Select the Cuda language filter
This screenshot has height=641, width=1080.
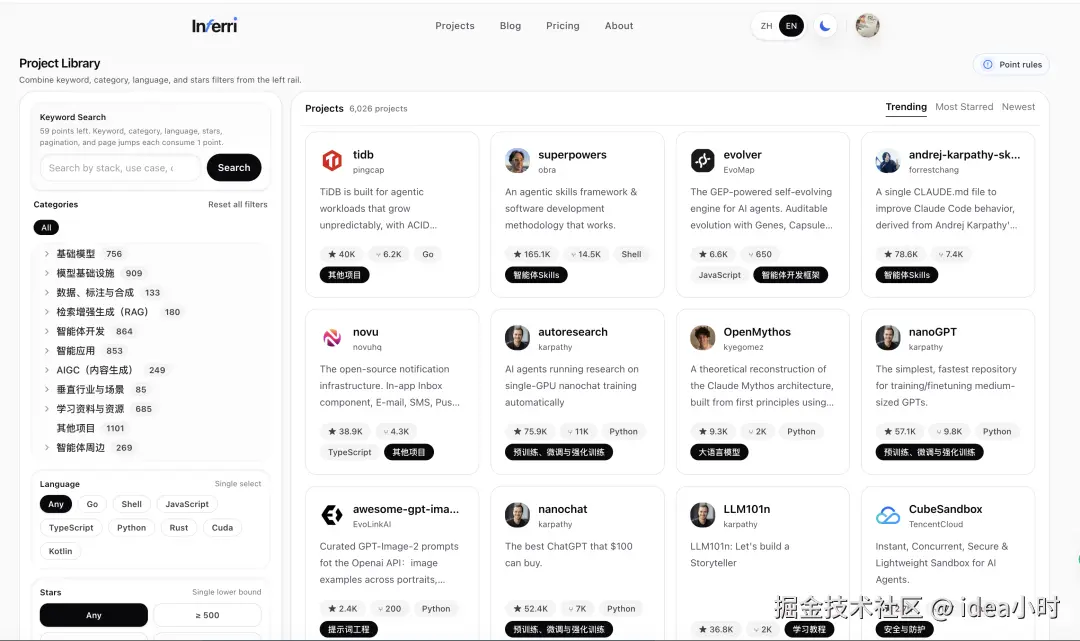click(222, 527)
